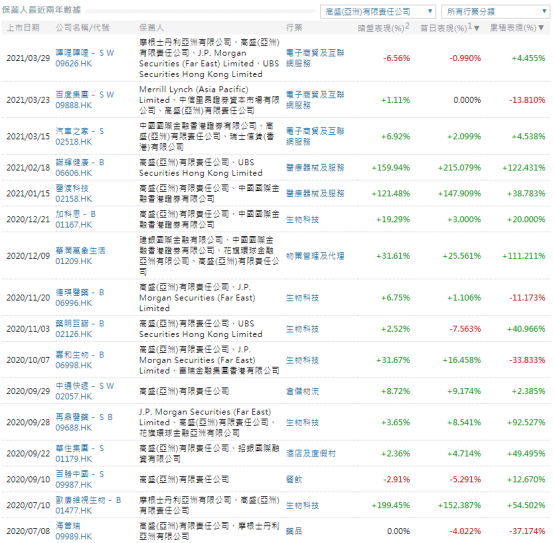Open stock link 06998.HK

(73, 365)
